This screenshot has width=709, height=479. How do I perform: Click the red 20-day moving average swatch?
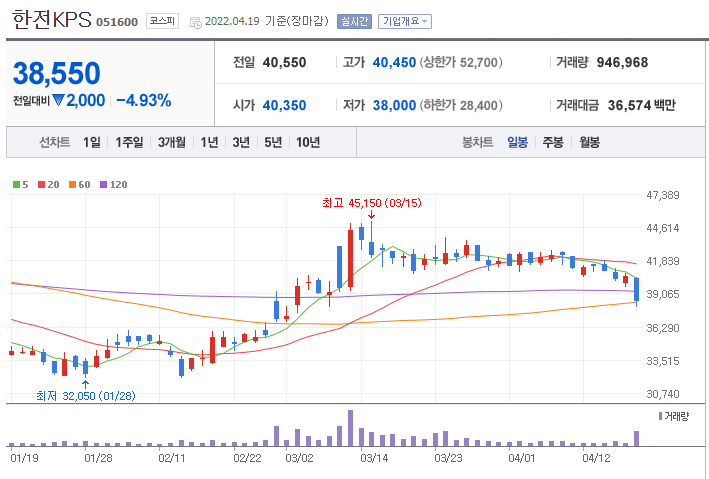[x=42, y=185]
